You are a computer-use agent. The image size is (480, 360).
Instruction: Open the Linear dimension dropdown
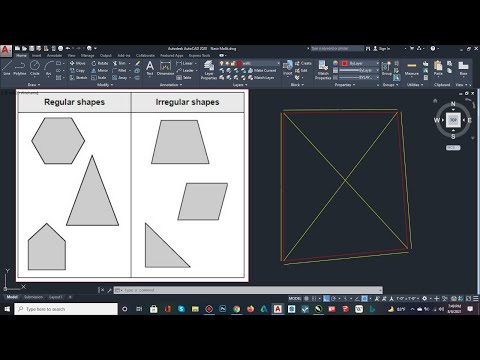coord(196,63)
